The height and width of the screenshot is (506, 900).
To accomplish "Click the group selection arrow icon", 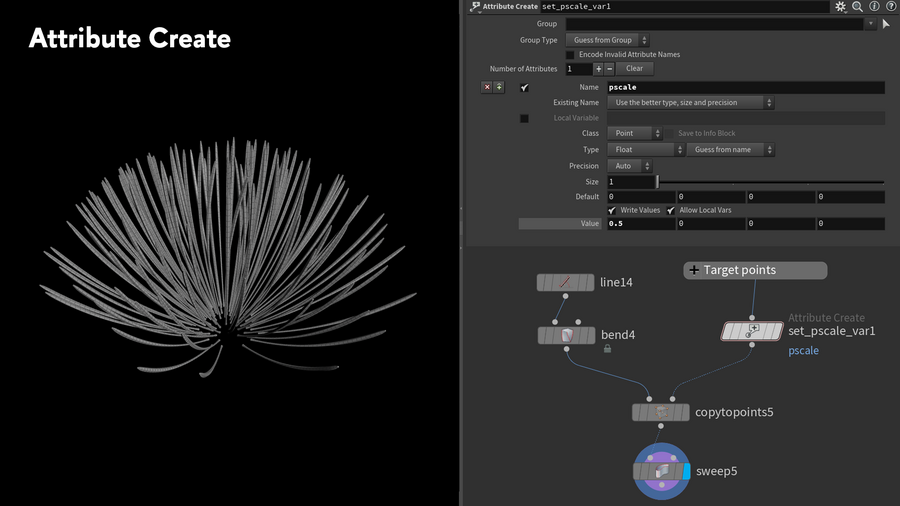I will 885,24.
